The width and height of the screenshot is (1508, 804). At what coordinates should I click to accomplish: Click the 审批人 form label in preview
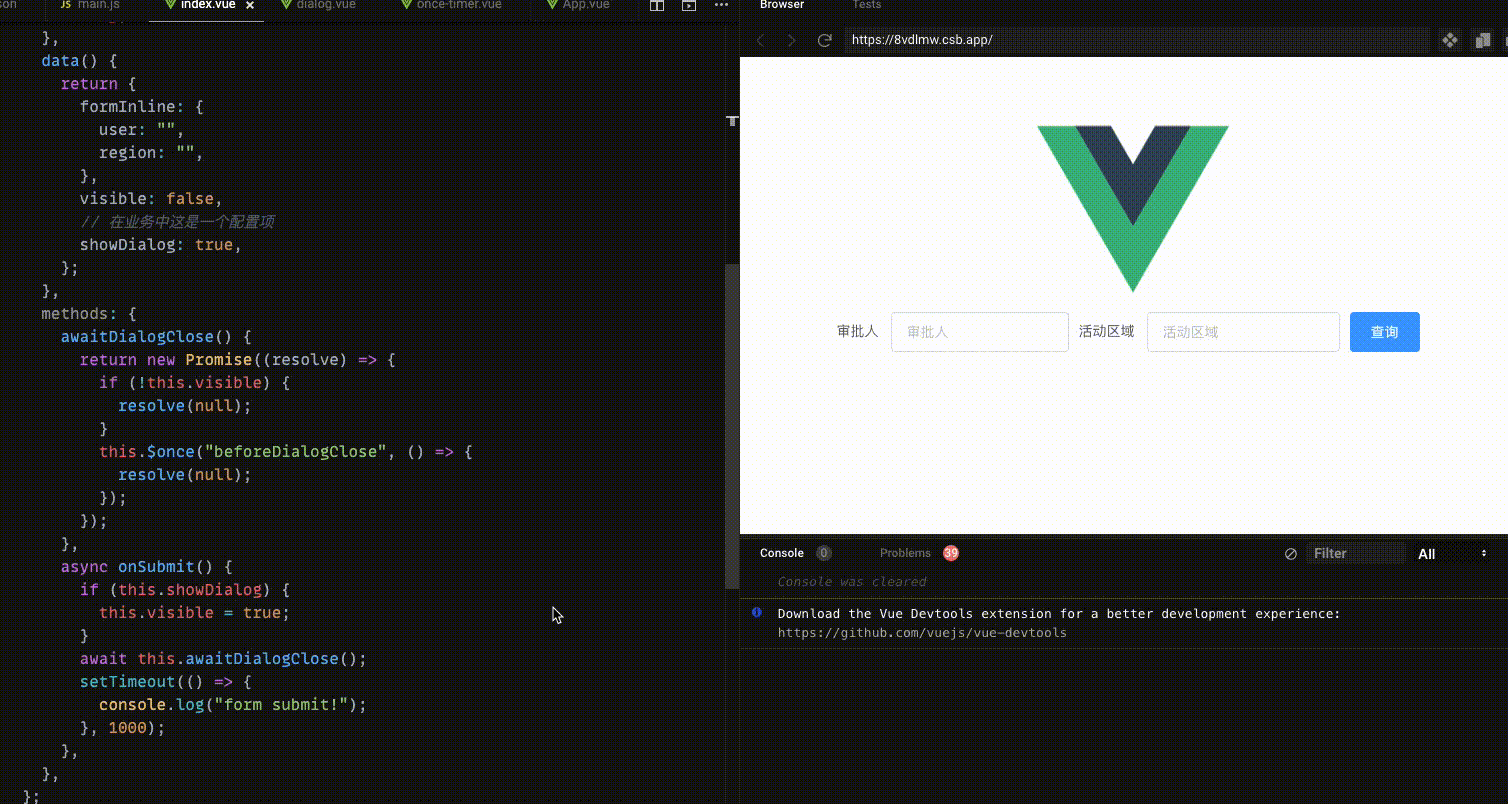coord(857,331)
